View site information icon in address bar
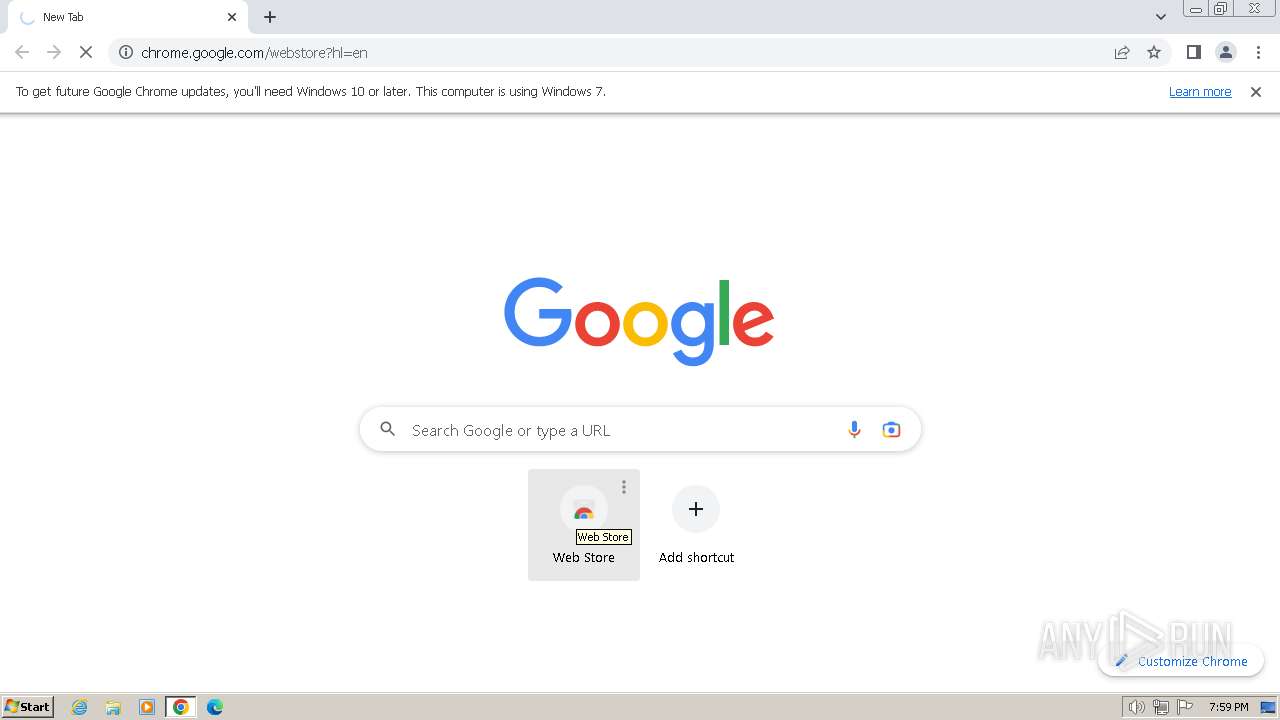The width and height of the screenshot is (1280, 720). tap(126, 52)
